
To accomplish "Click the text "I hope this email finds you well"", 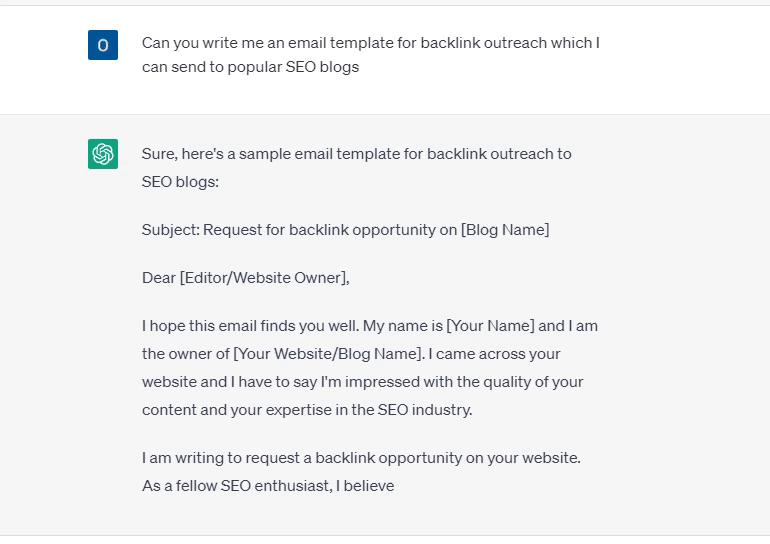I will point(250,326).
